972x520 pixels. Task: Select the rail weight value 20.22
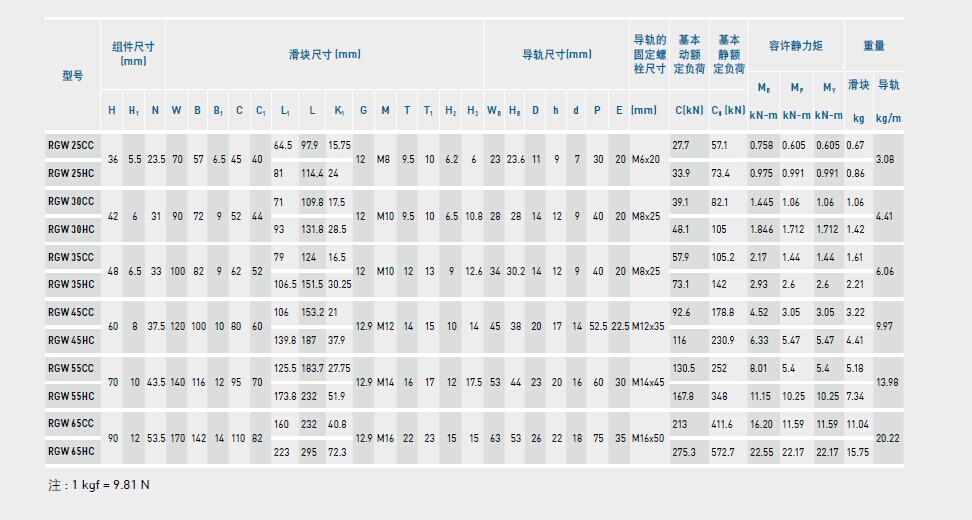coord(887,438)
